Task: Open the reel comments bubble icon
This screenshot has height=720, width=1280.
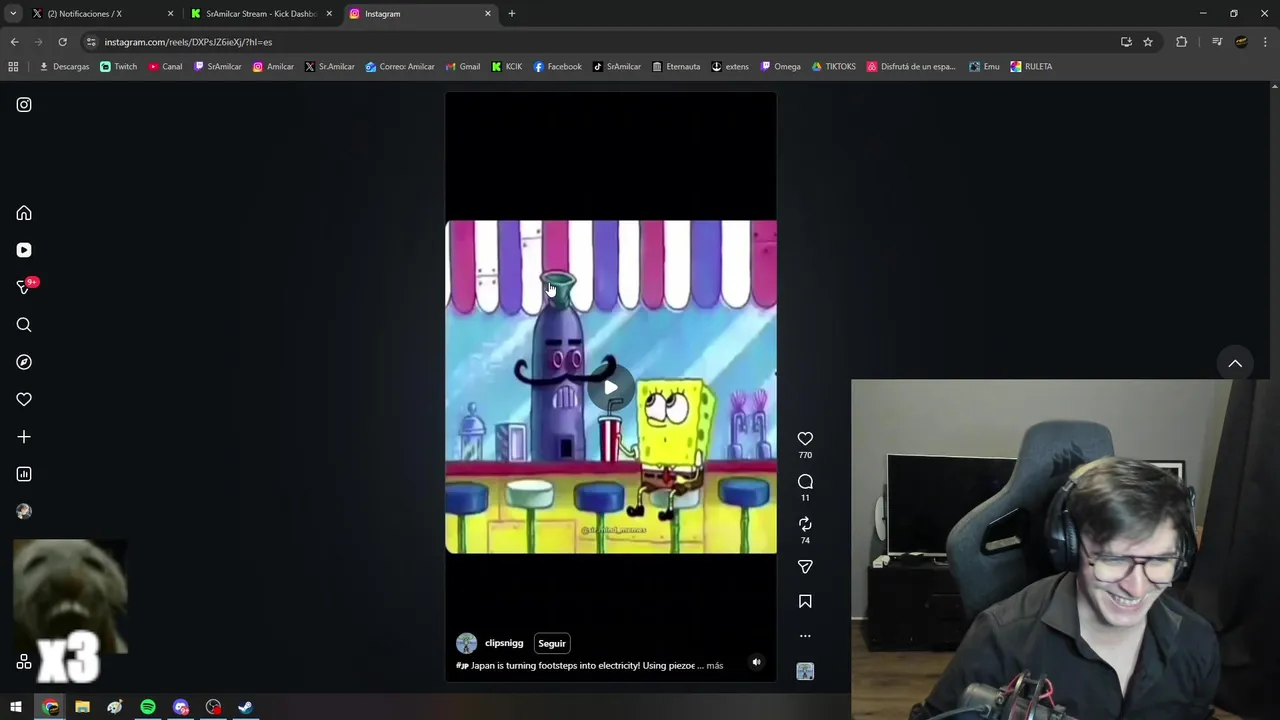Action: tap(805, 482)
